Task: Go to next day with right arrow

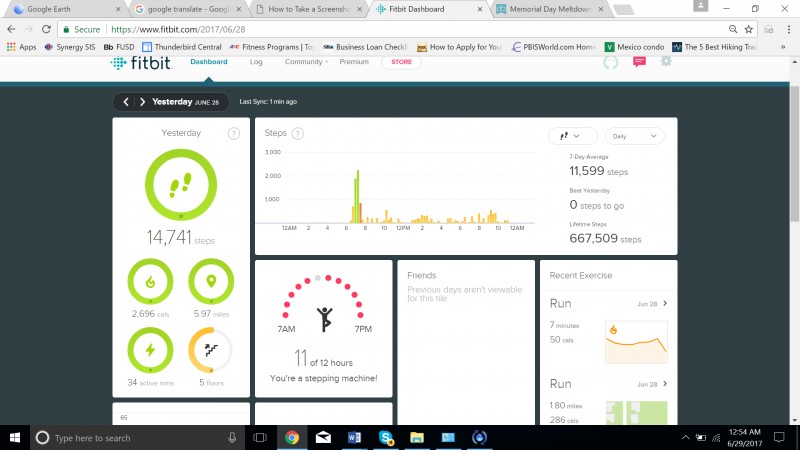Action: point(143,102)
